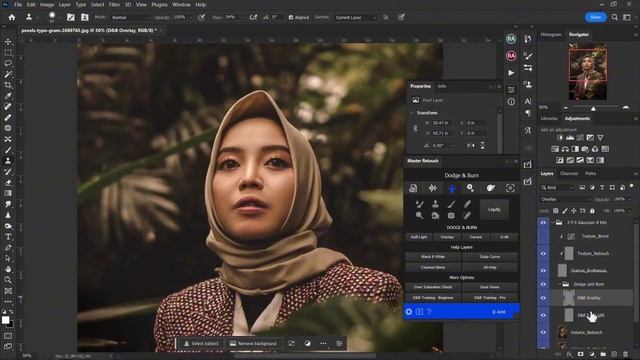Select the Move tool

(8, 42)
